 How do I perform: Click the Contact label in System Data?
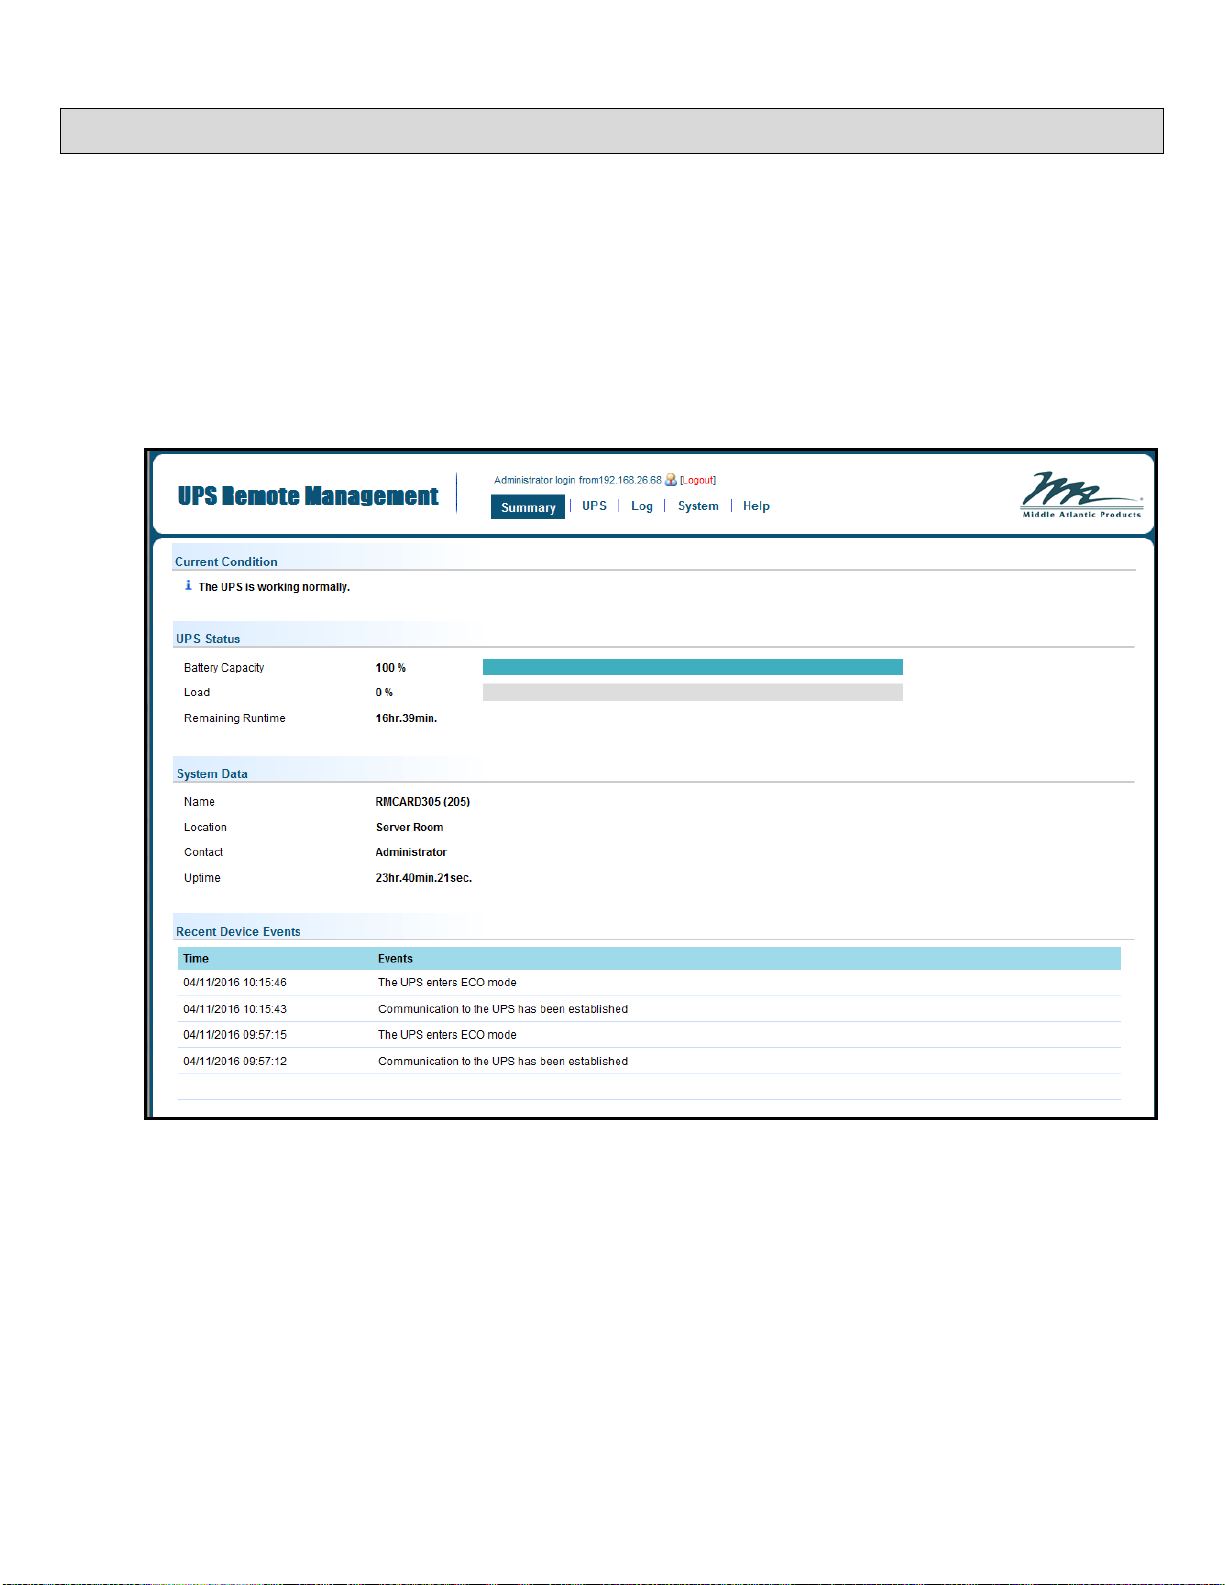203,852
